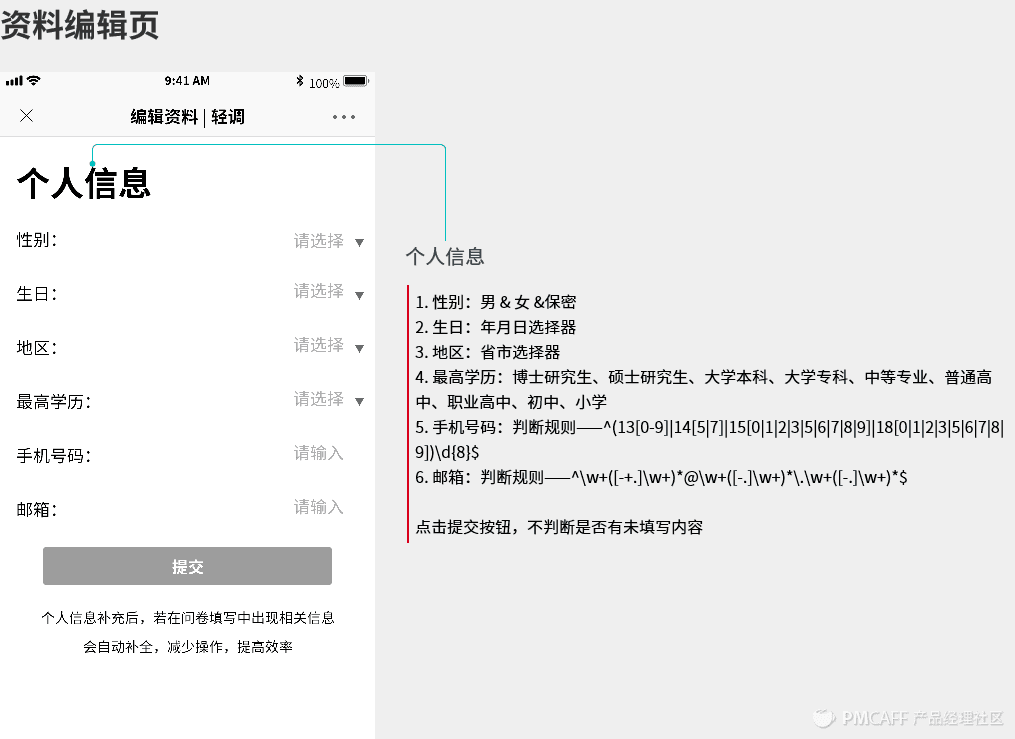Open the 性别 dropdown arrow

tap(359, 243)
